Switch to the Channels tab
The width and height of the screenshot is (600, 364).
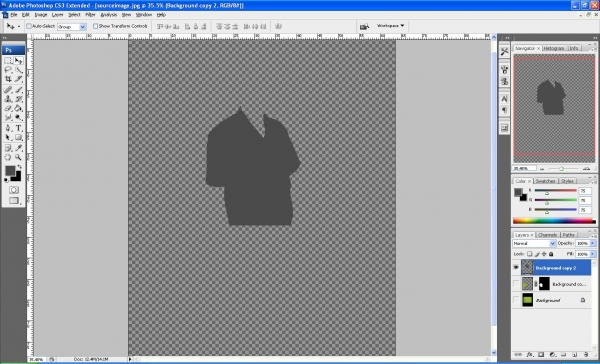coord(548,235)
